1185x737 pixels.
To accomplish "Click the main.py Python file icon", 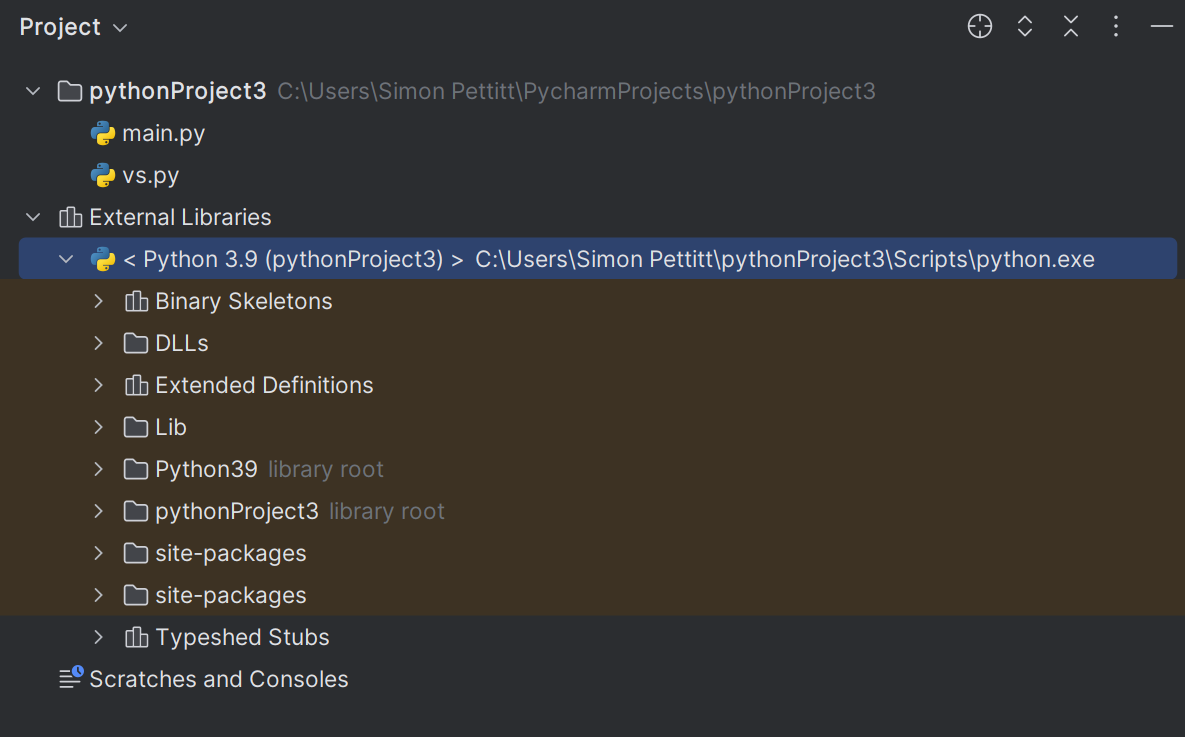I will coord(102,133).
